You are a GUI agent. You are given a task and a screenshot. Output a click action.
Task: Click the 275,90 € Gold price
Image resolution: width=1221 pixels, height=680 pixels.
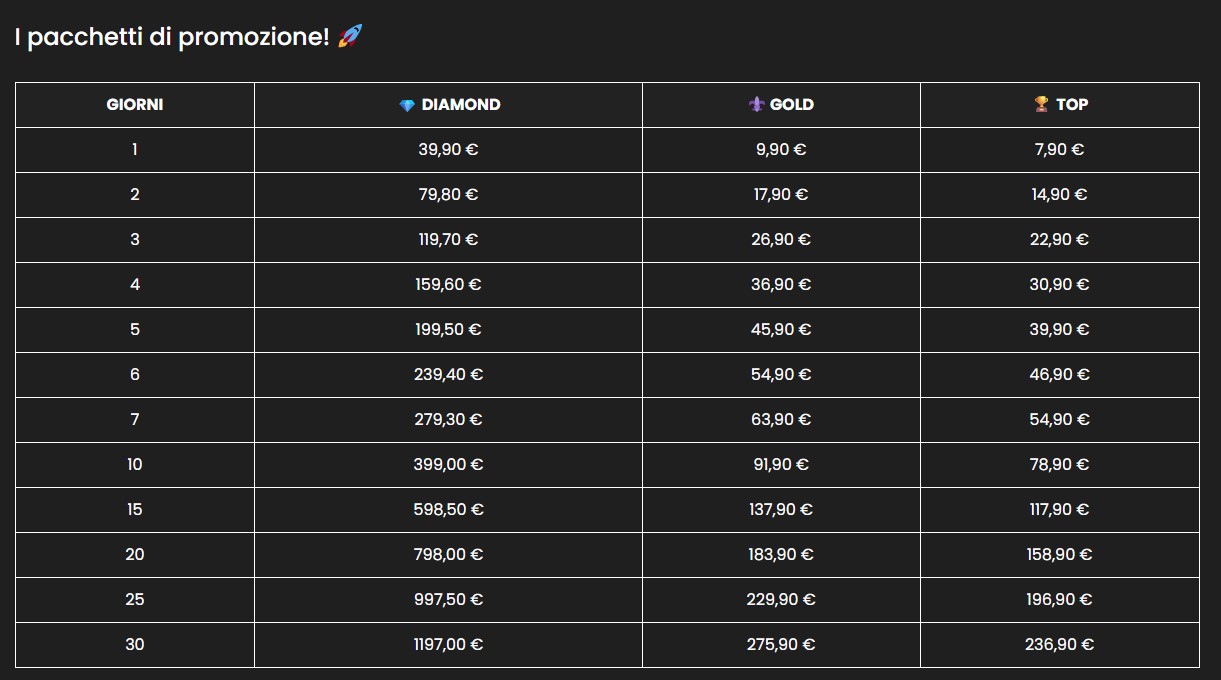coord(781,645)
